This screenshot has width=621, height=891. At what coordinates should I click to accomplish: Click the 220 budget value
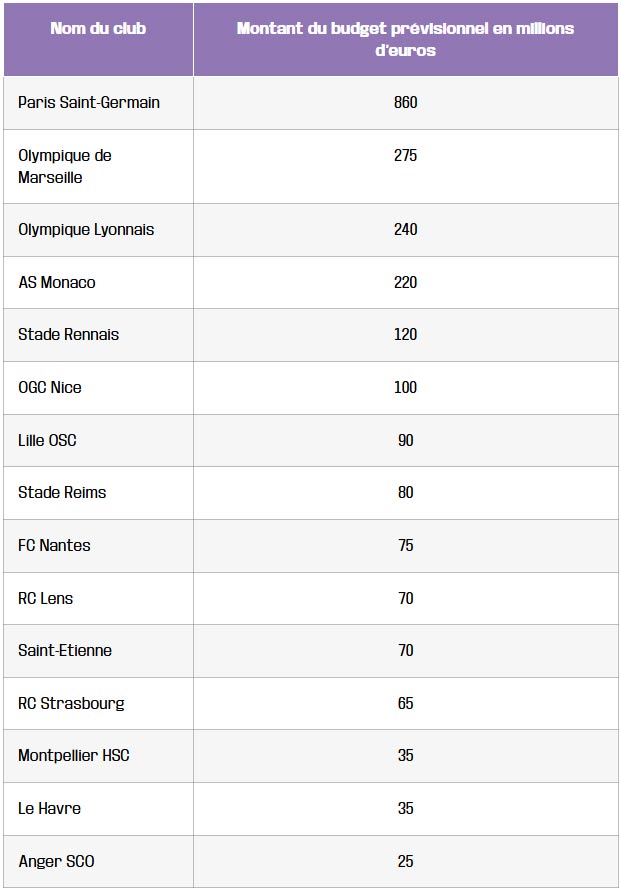(405, 283)
